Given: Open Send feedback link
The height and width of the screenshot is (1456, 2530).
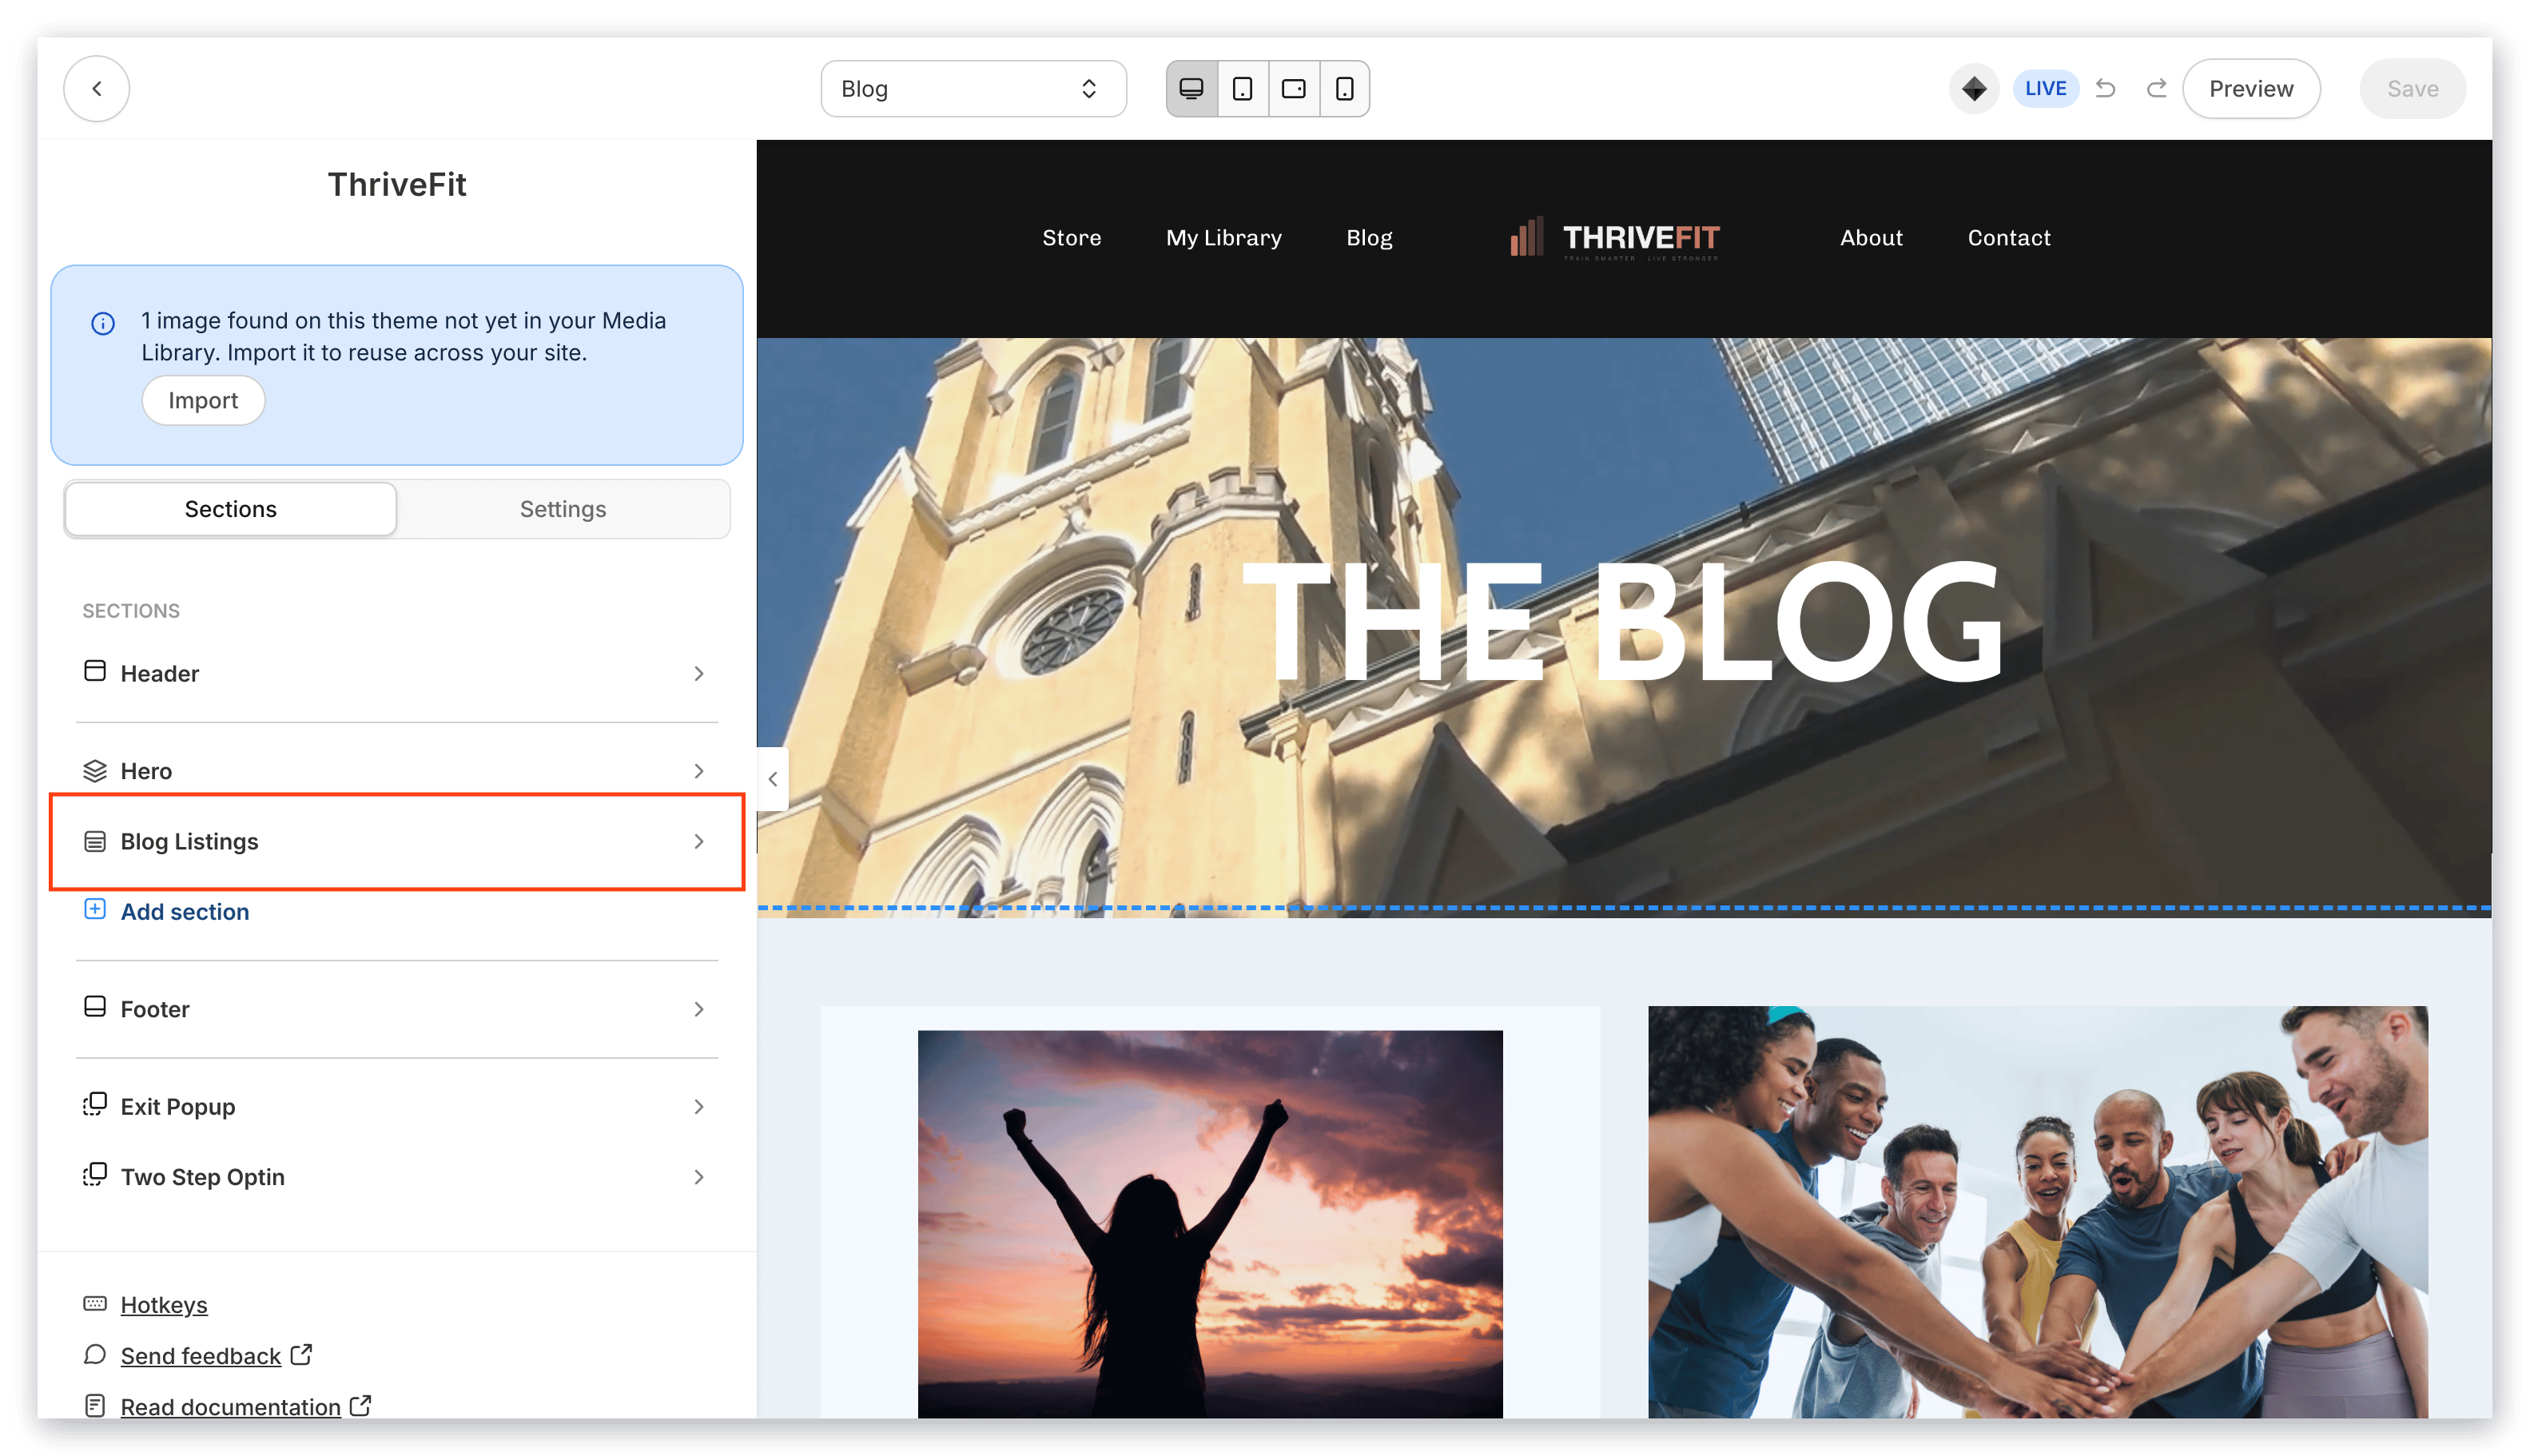Looking at the screenshot, I should 201,1355.
